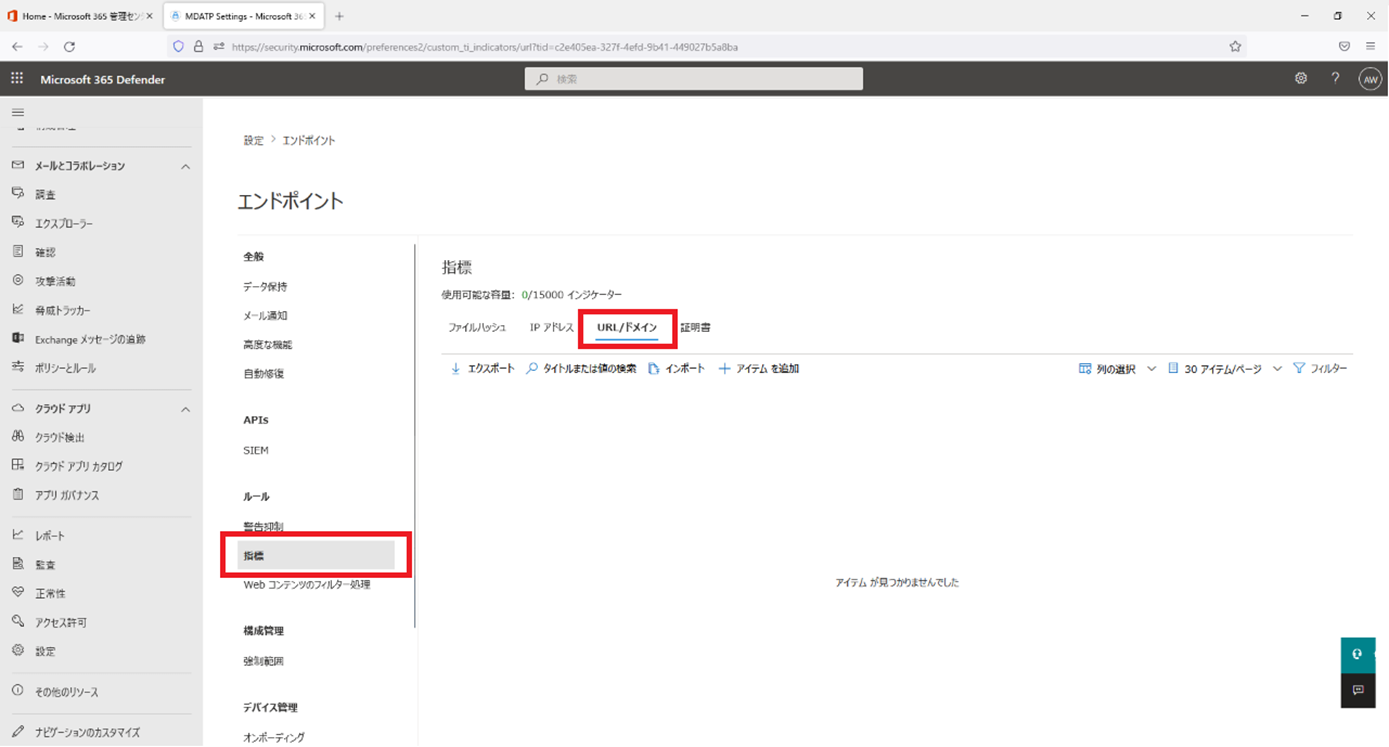This screenshot has width=1389, height=747.
Task: Click the エクスポート button
Action: 482,369
